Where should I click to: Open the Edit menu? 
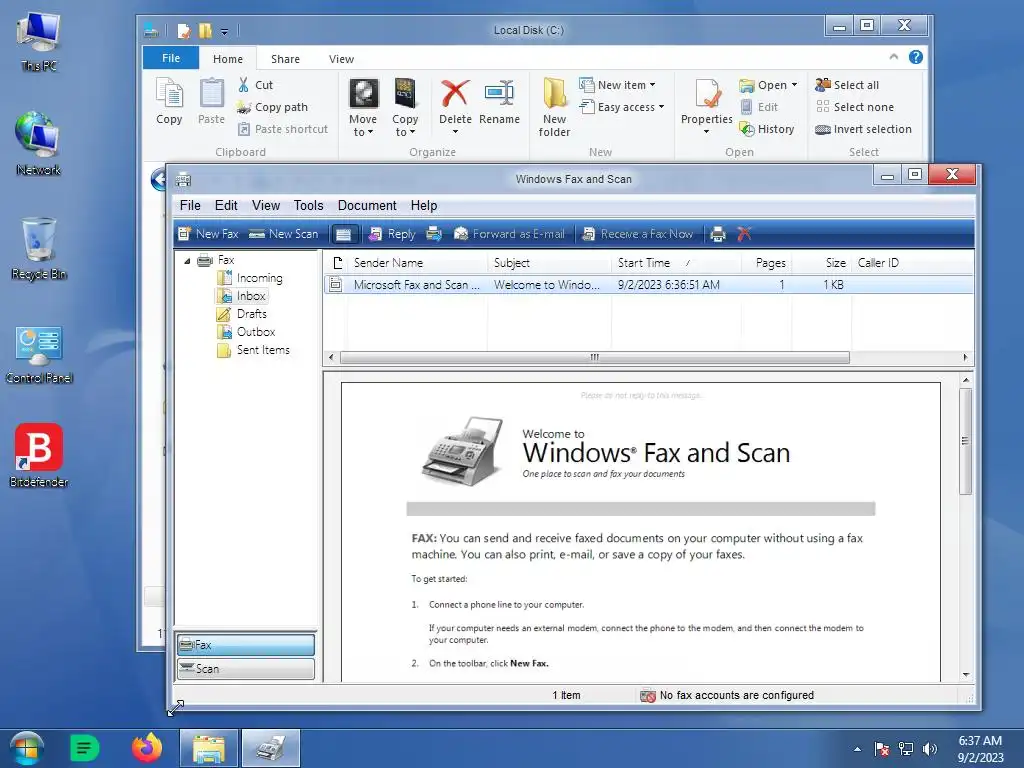(226, 205)
